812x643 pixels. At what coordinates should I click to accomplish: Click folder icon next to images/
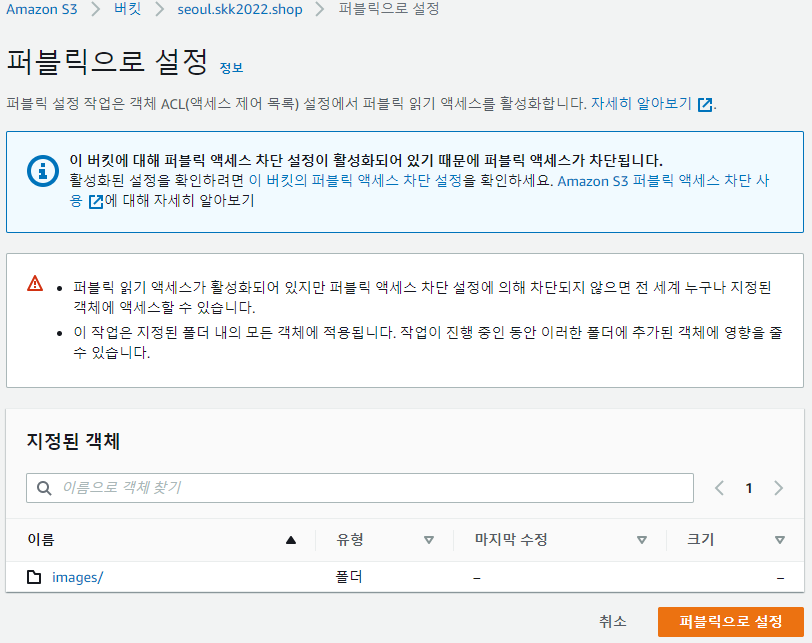coord(34,577)
